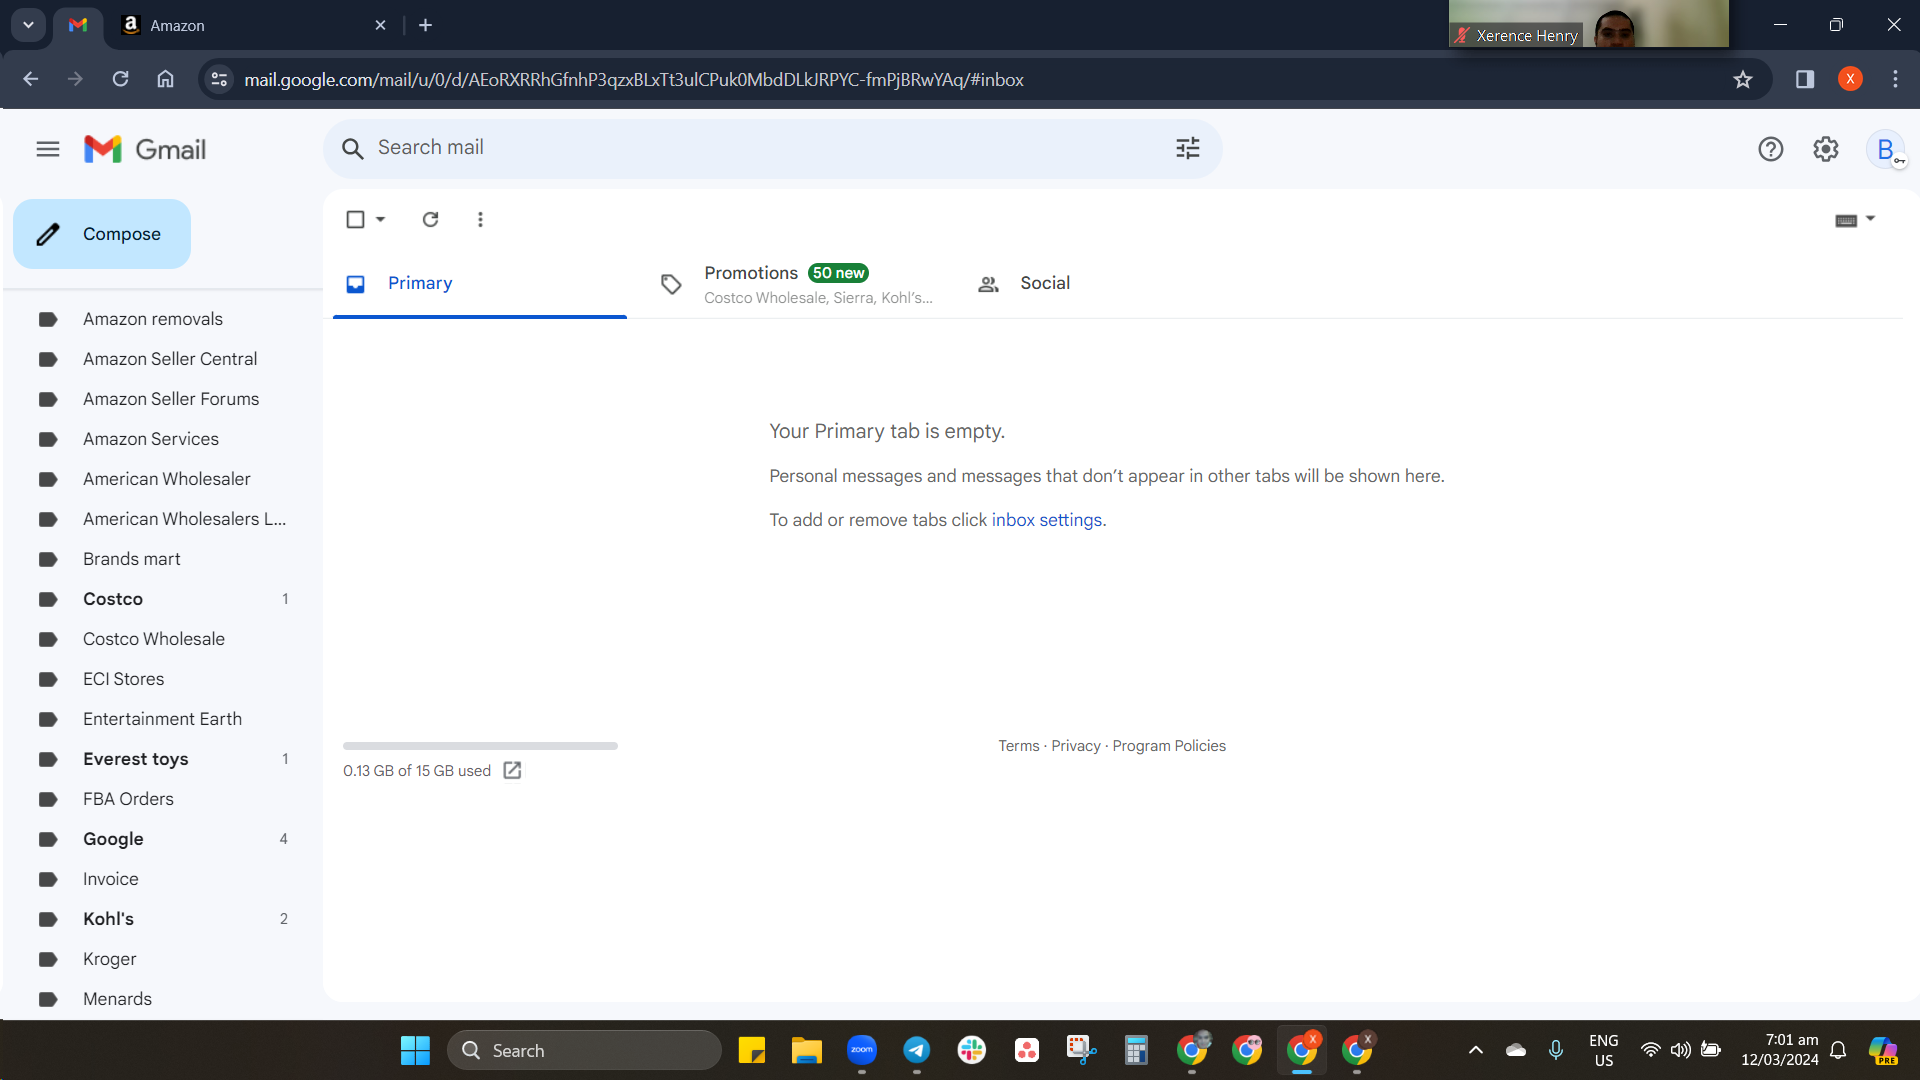The image size is (1920, 1080).
Task: Open the tab search dropdown in Chrome
Action: point(28,25)
